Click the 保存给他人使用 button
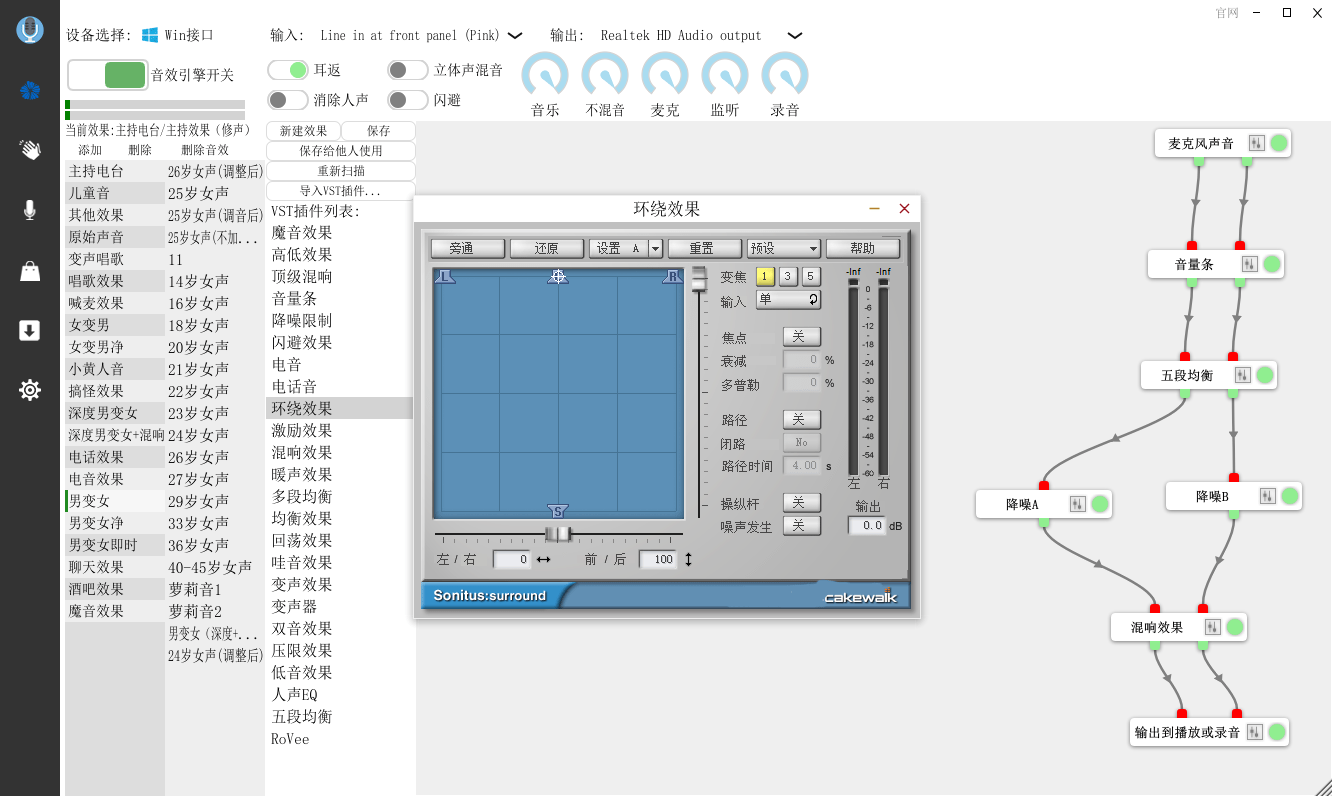The height and width of the screenshot is (796, 1332). click(x=341, y=151)
